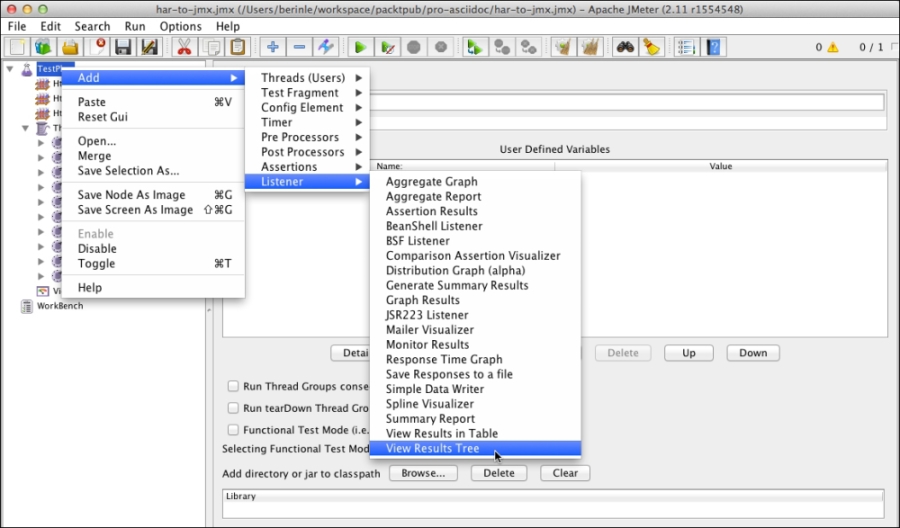Click the Clear button for the classpath
This screenshot has width=900, height=528.
tap(565, 473)
